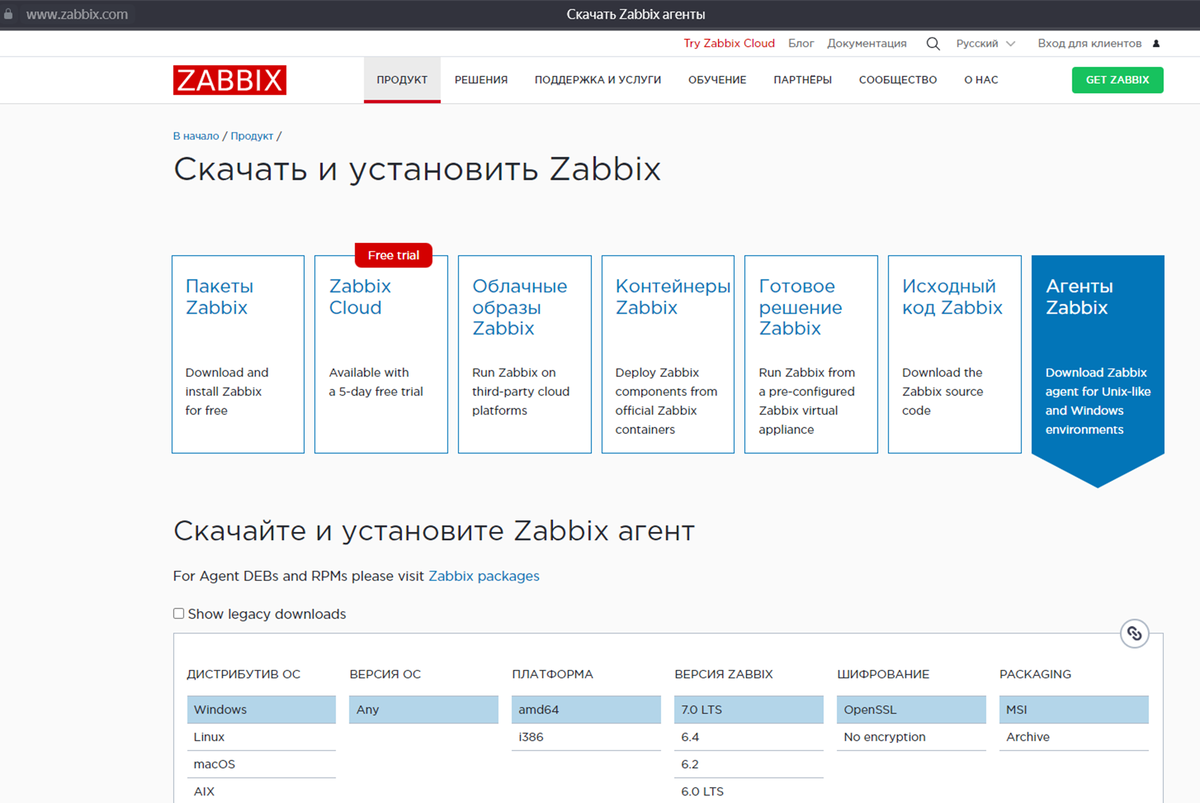
Task: Select macOS OS distribution
Action: point(261,764)
